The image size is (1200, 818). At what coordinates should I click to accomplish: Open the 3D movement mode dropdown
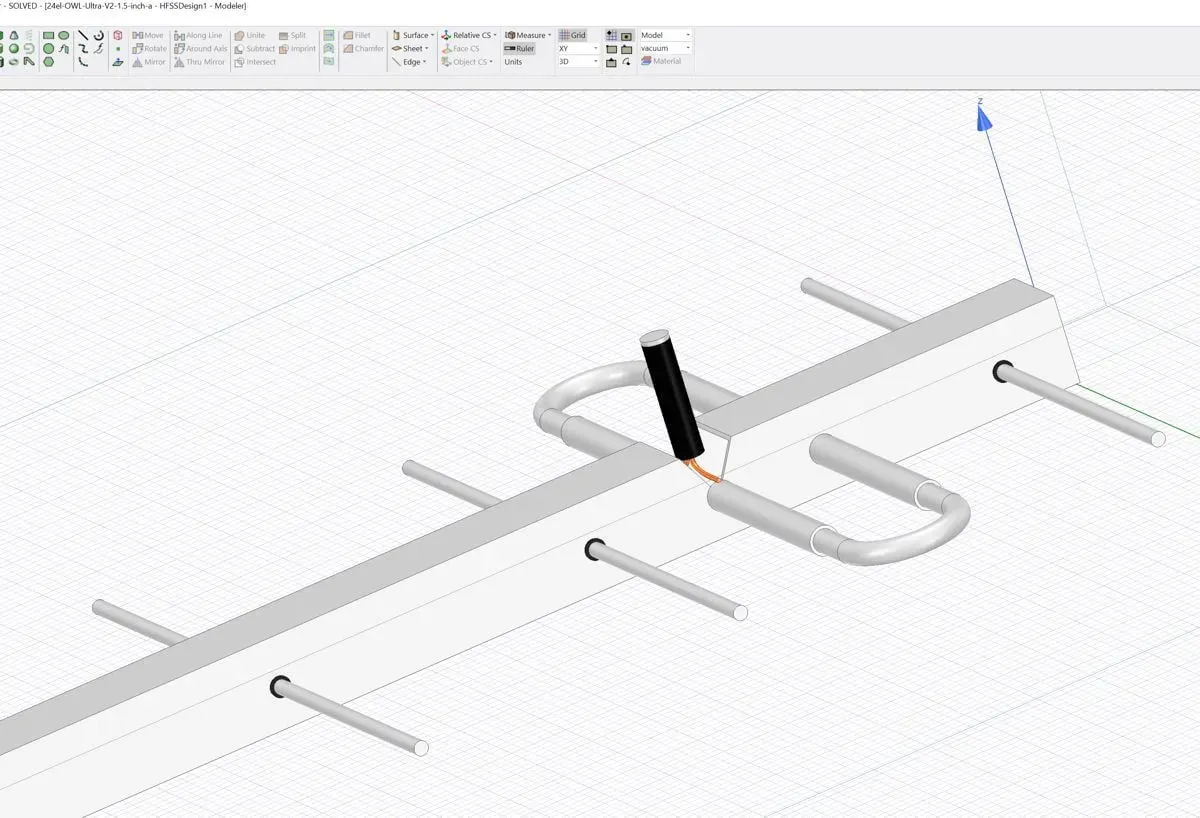[x=578, y=62]
